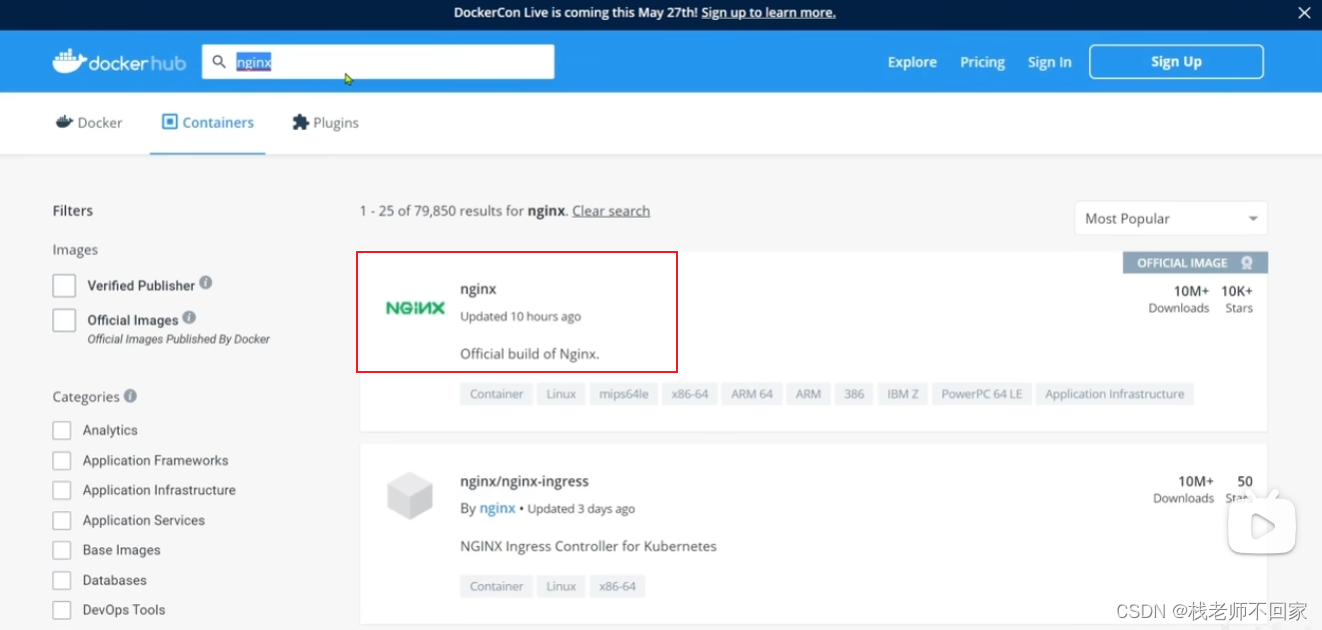
Task: Click 'Official build of Nginx.' description
Action: 530,354
